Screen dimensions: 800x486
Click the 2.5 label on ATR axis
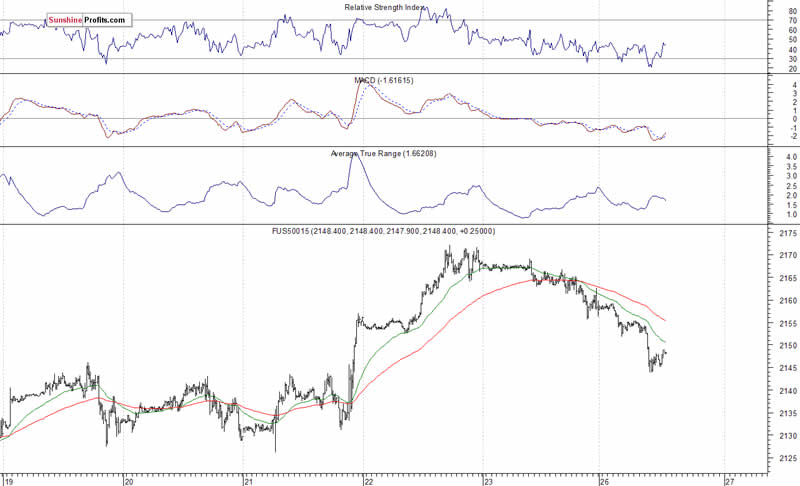point(792,186)
